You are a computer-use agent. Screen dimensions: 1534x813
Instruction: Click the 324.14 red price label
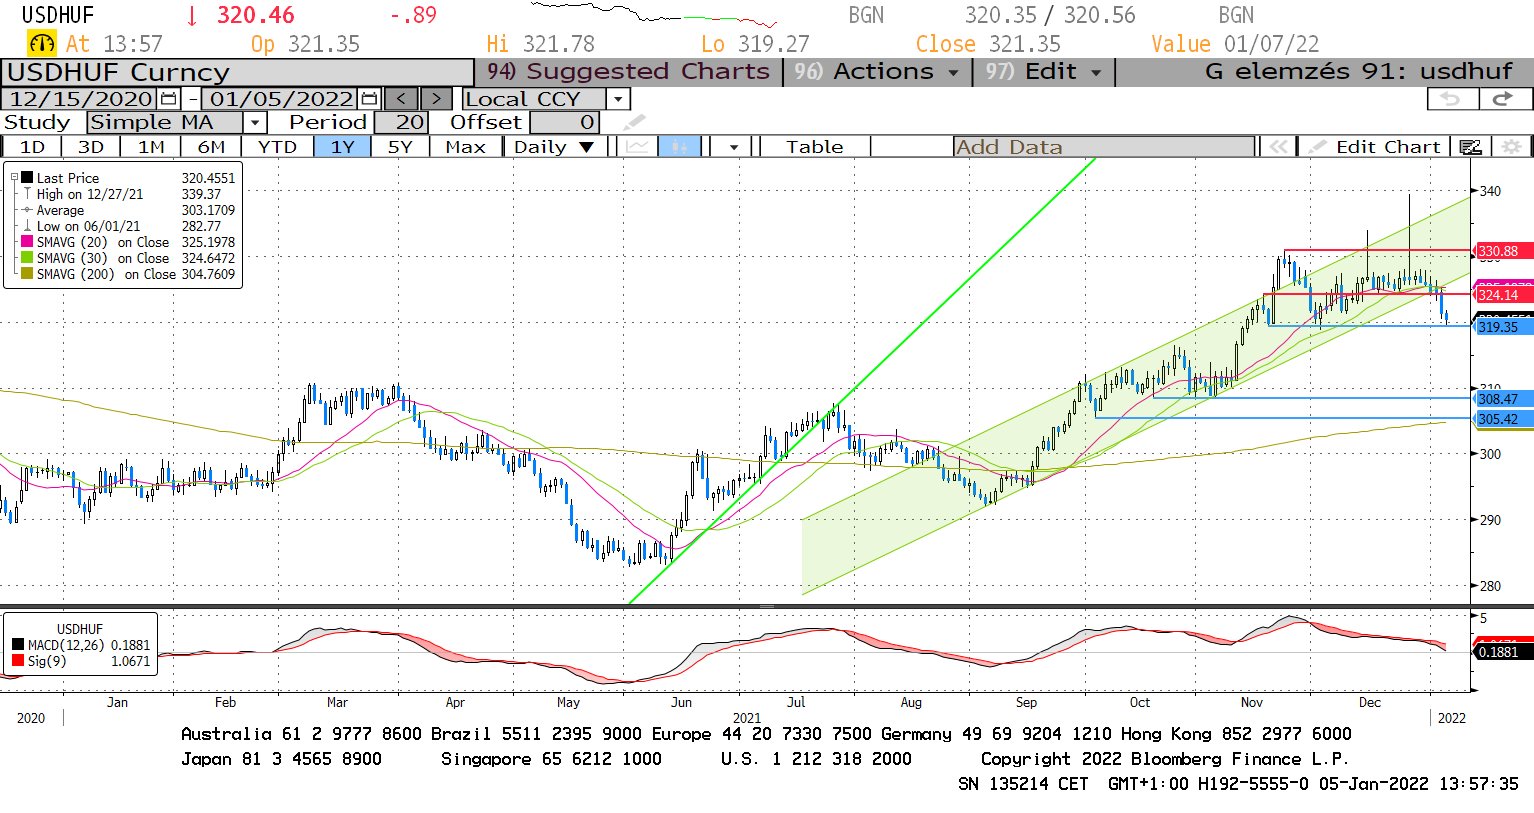pos(1503,295)
